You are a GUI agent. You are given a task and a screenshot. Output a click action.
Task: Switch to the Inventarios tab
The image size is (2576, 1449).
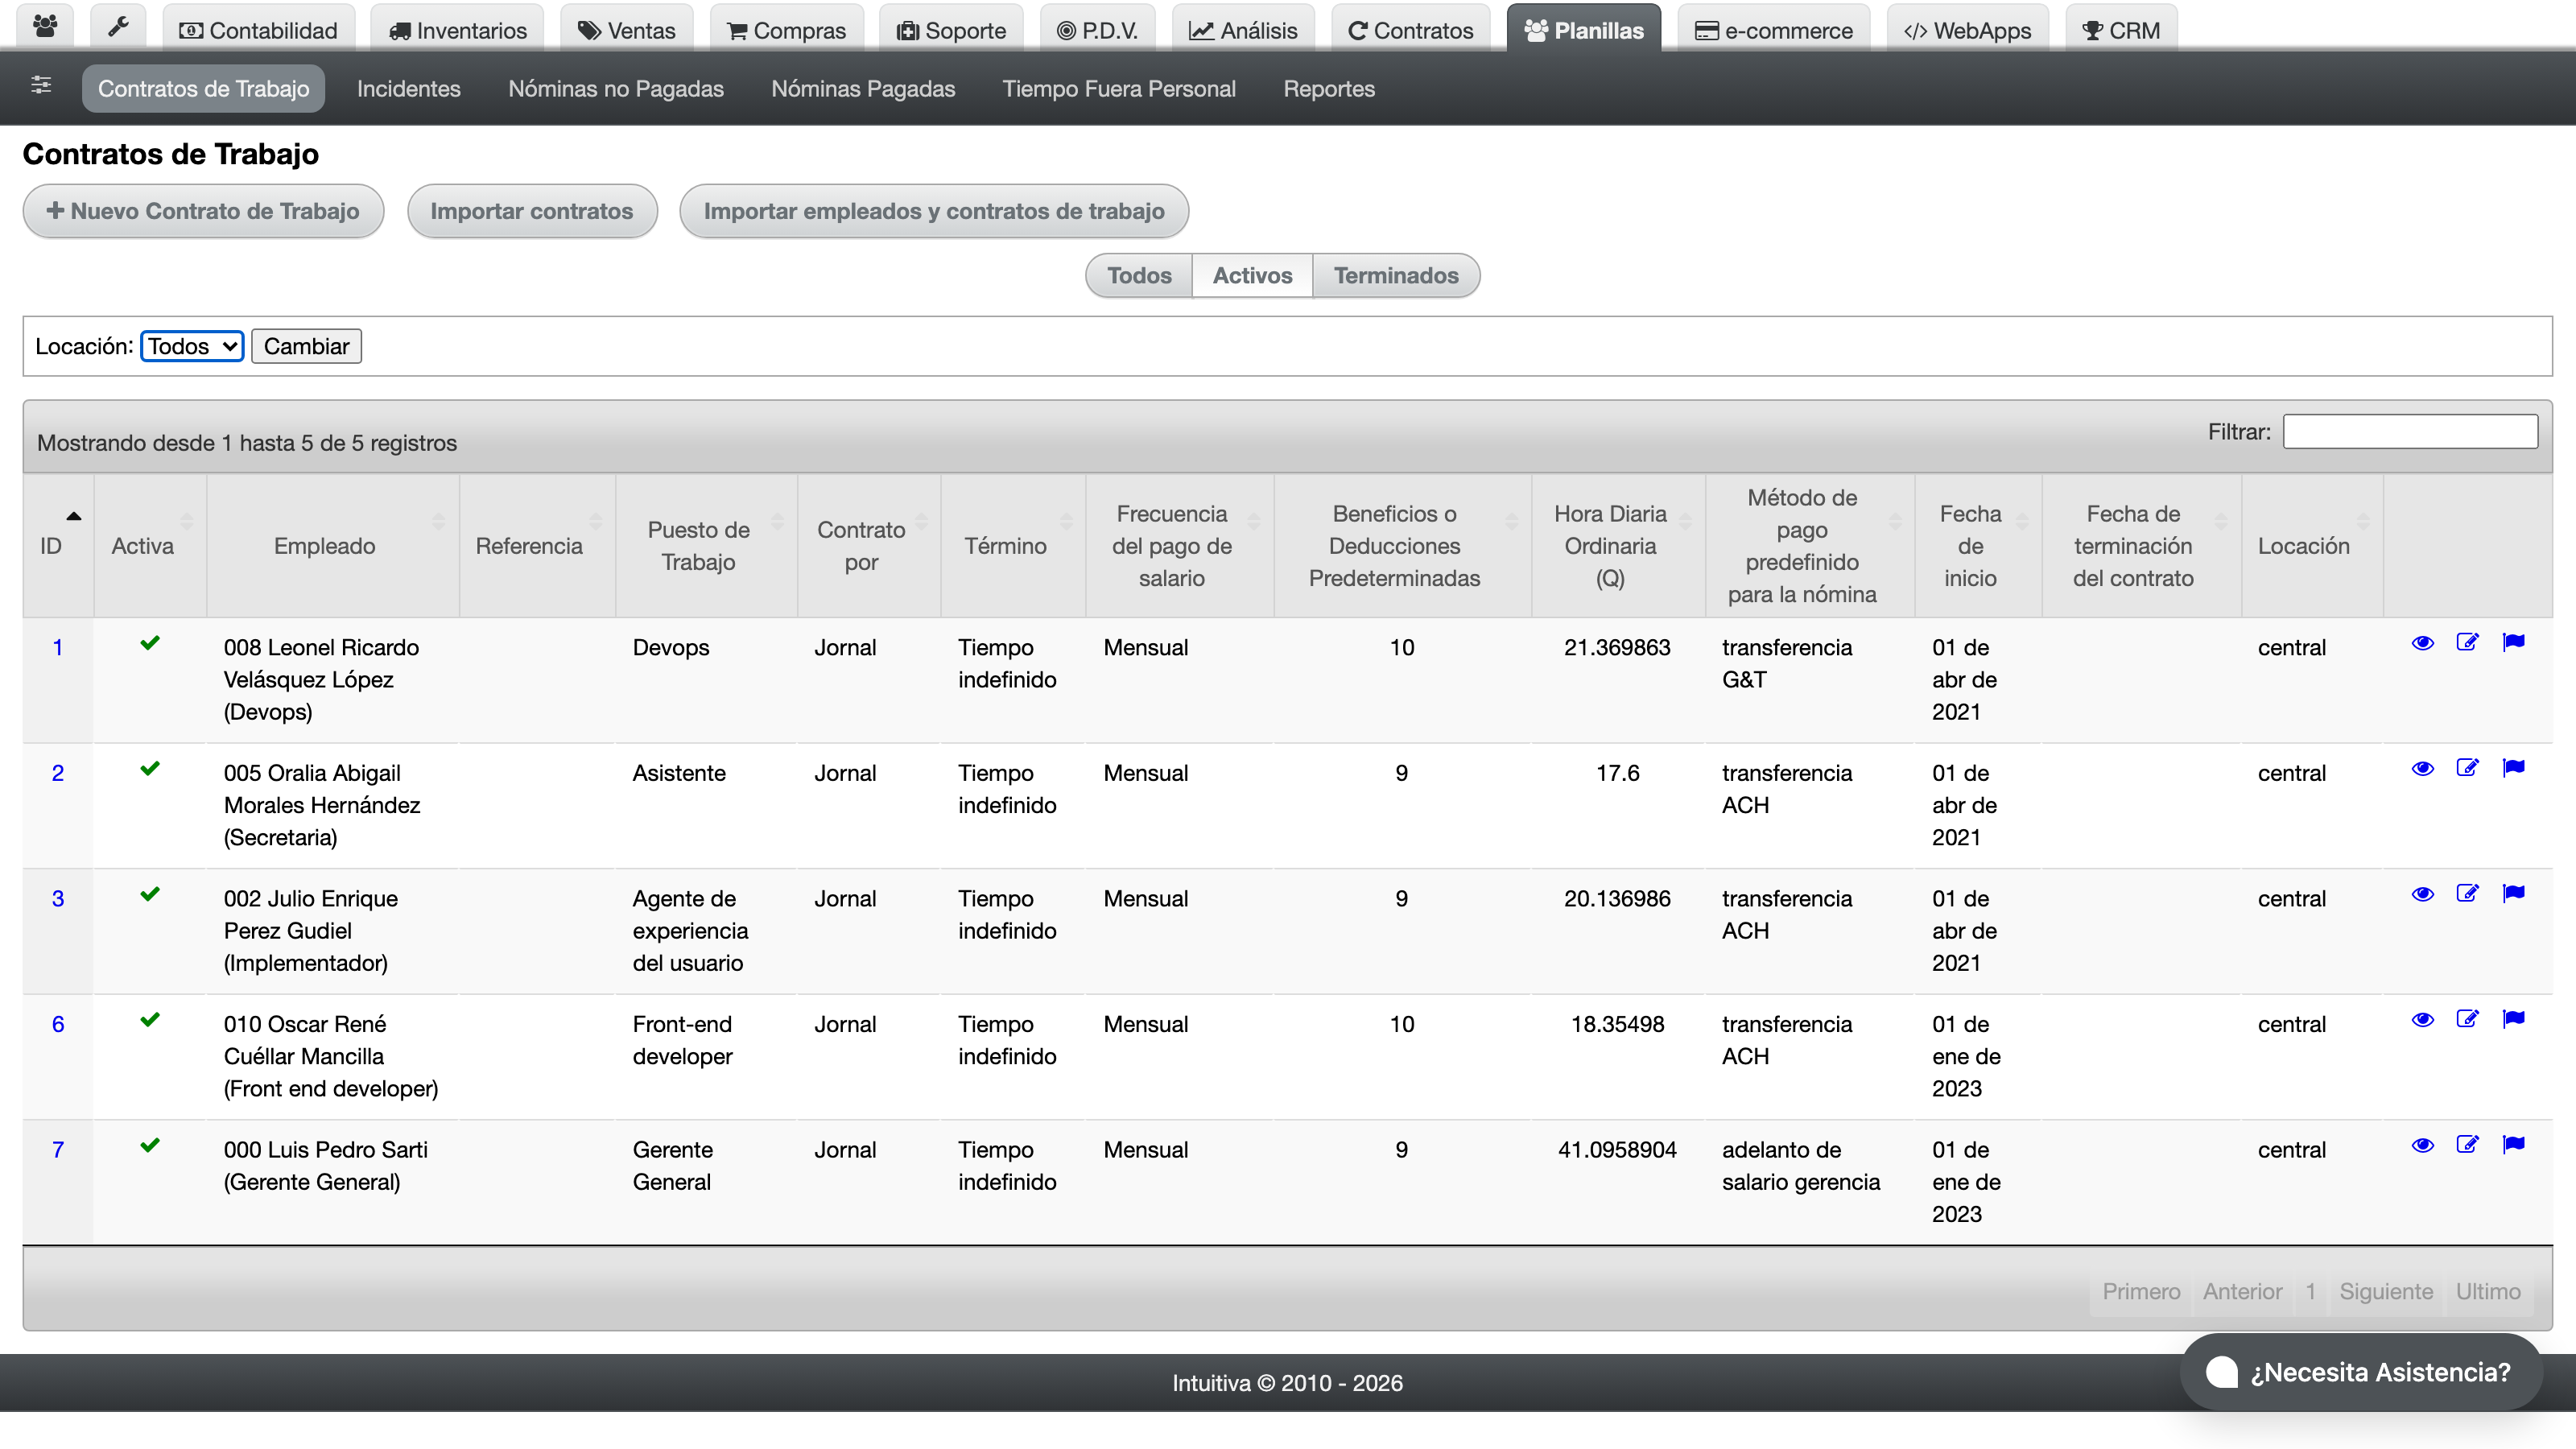[x=457, y=30]
